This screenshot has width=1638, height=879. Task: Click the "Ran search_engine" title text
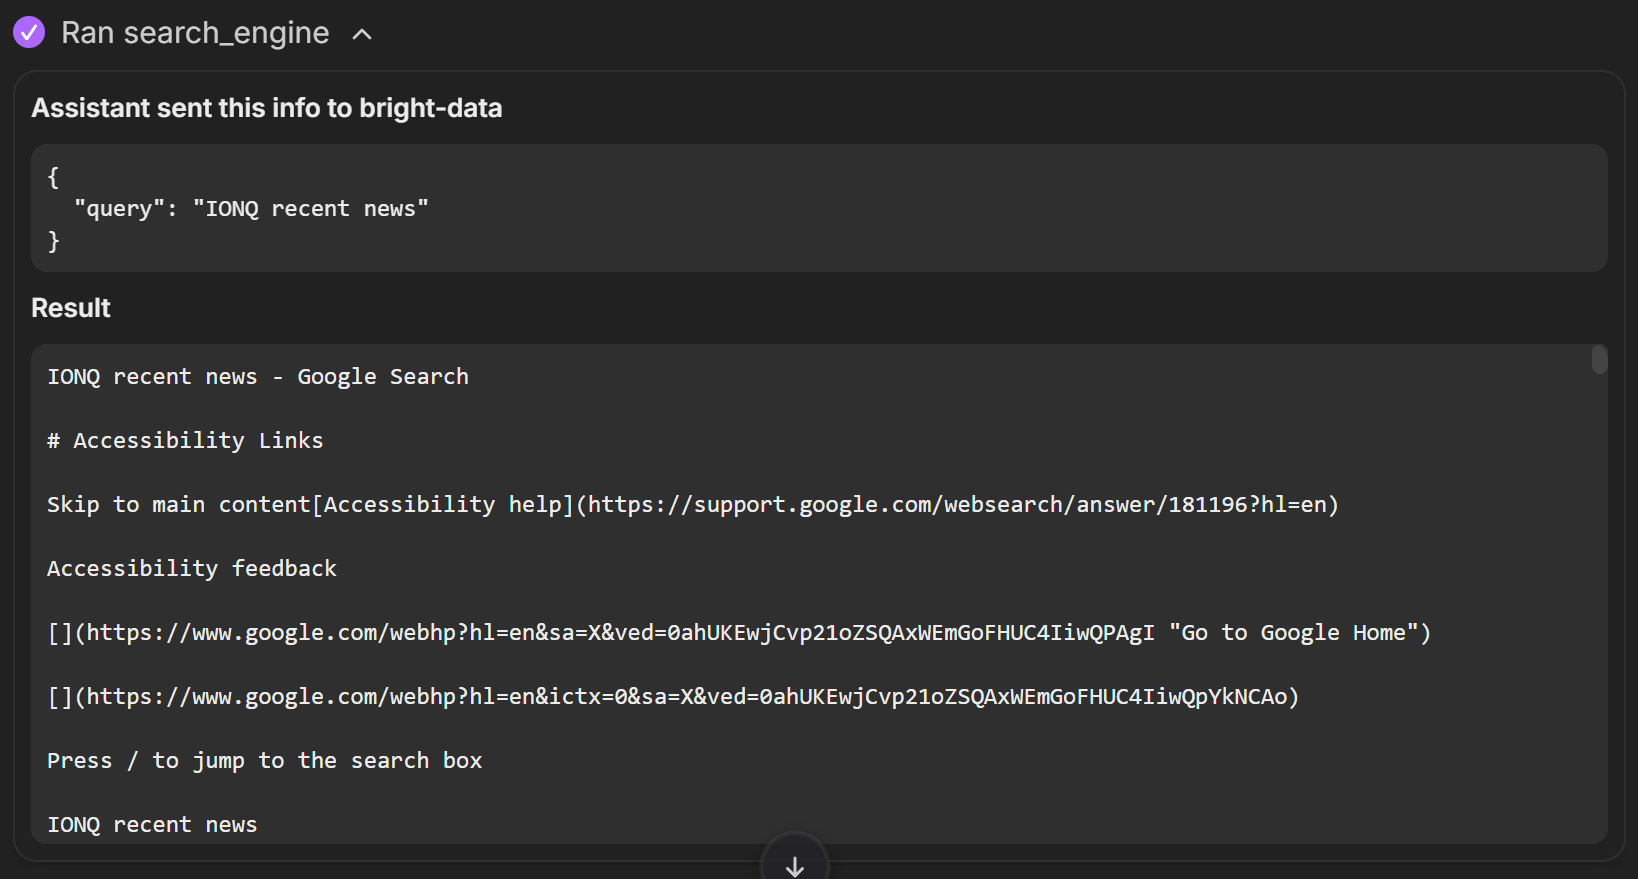tap(195, 33)
